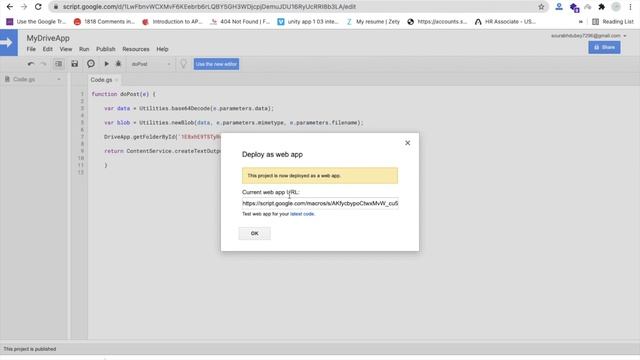Click Apps Script blue arrow logo

click(9, 42)
